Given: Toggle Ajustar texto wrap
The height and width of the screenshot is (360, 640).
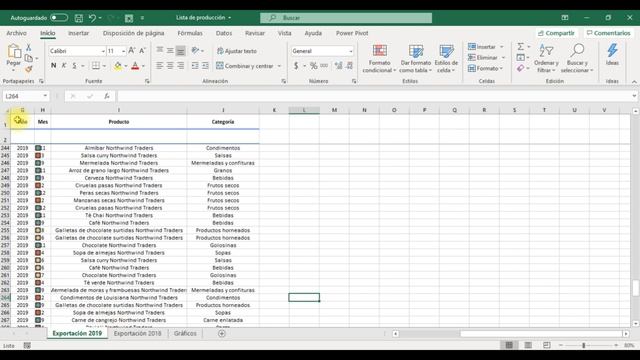Looking at the screenshot, I should 237,51.
